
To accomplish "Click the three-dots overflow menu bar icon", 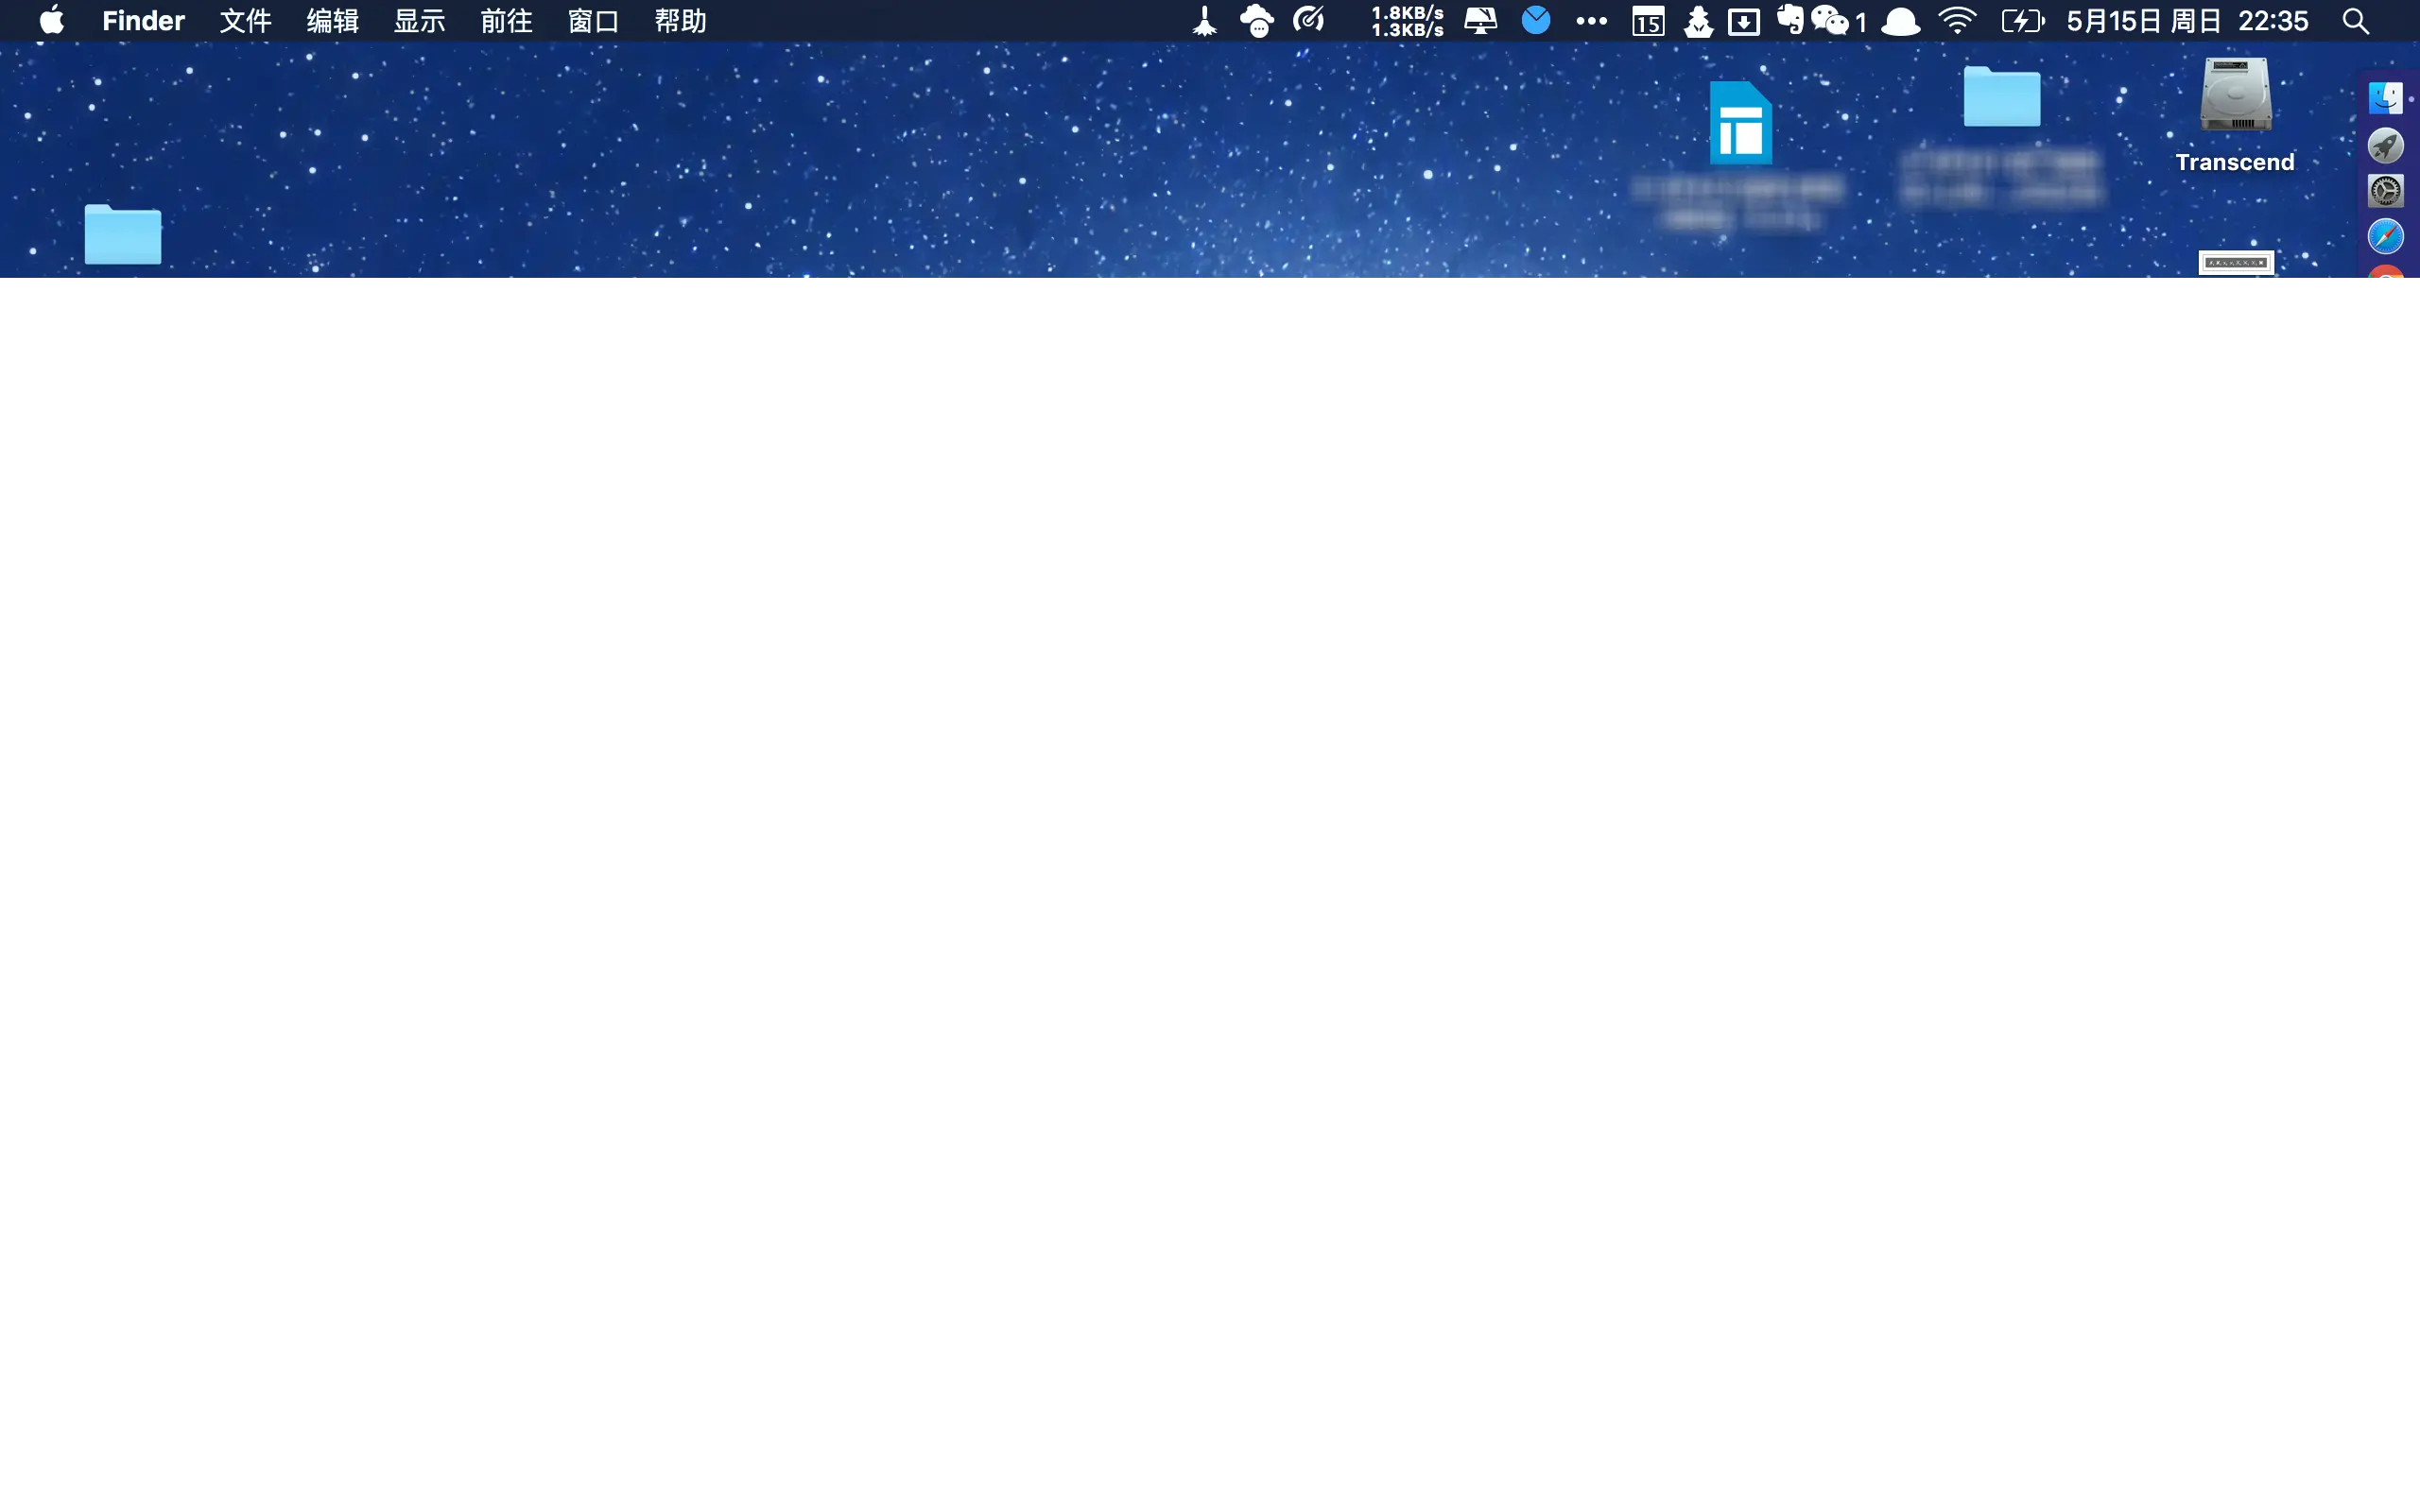I will (x=1591, y=21).
